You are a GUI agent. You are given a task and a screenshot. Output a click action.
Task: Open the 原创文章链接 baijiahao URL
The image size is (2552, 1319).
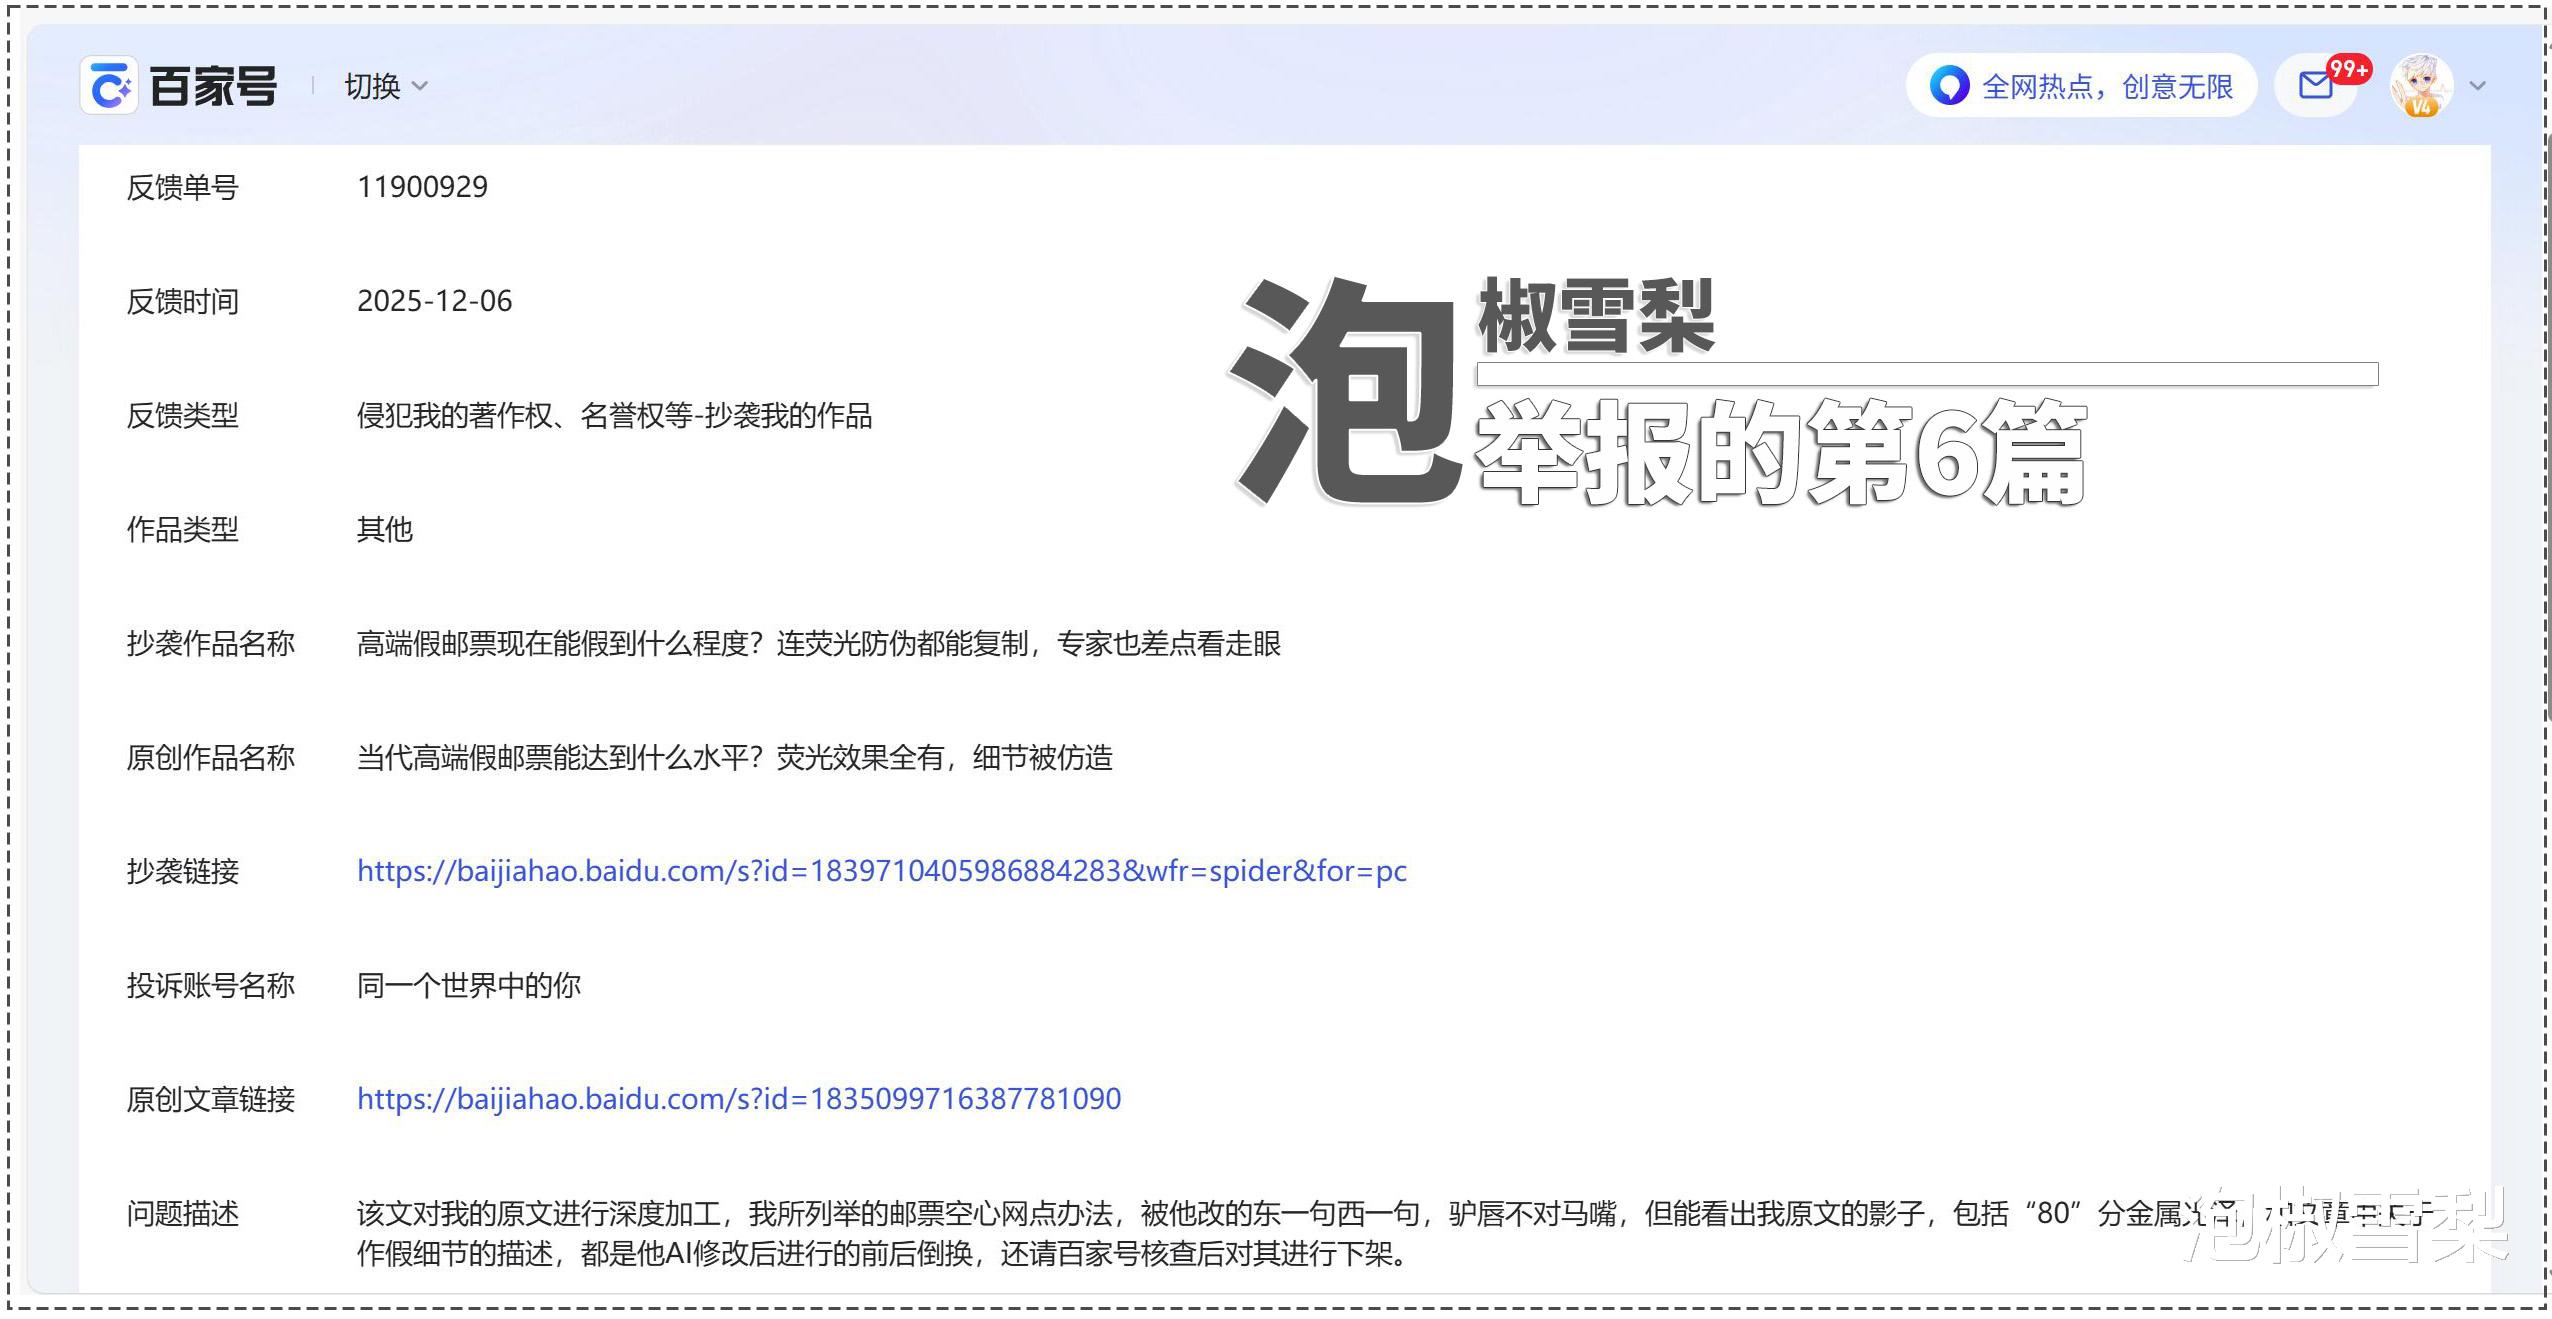point(738,1099)
